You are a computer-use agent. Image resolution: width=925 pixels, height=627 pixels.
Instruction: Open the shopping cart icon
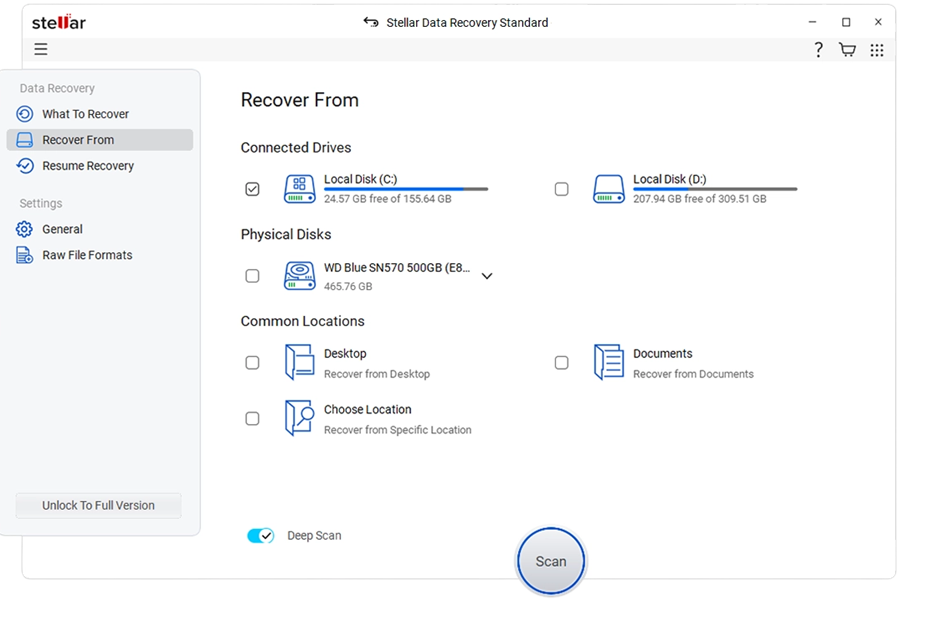(847, 50)
